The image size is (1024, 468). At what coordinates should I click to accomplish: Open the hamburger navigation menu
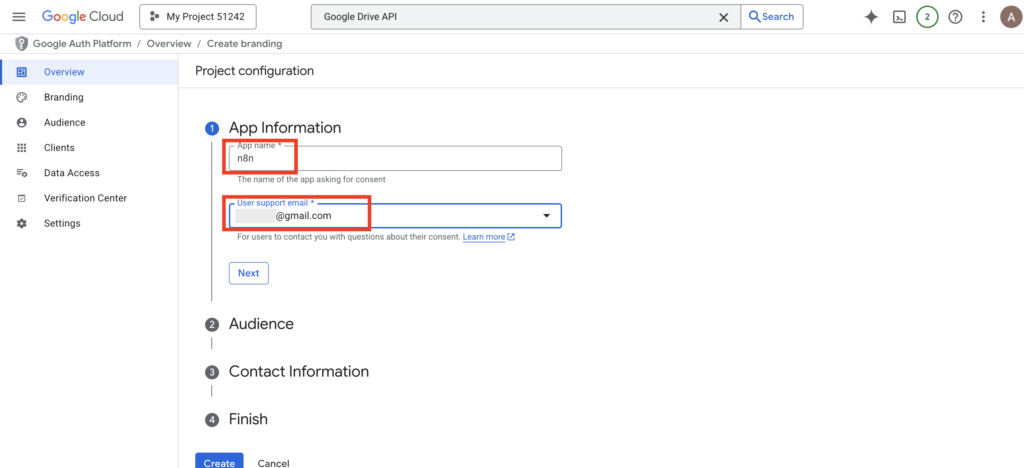click(x=18, y=17)
